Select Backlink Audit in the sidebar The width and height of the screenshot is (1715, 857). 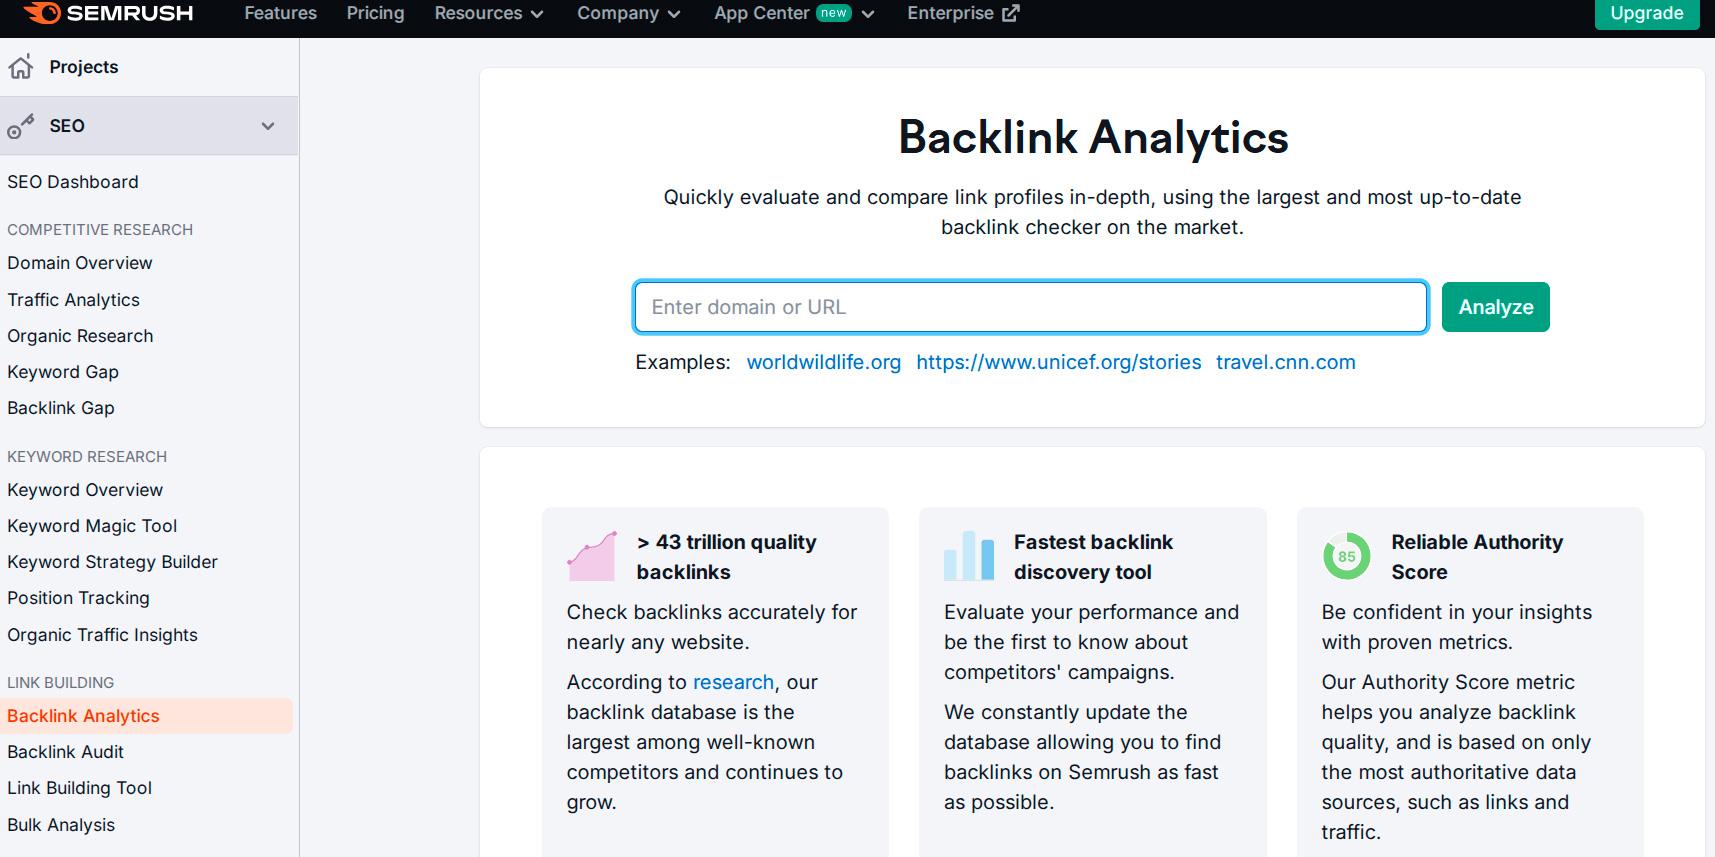[x=66, y=752]
